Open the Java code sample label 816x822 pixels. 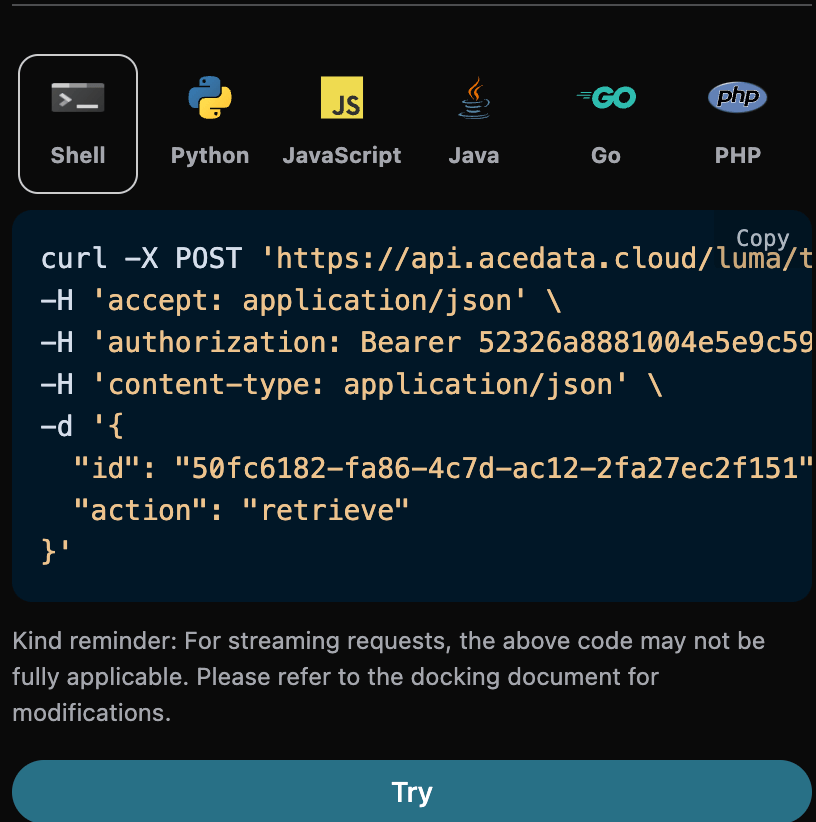tap(474, 155)
